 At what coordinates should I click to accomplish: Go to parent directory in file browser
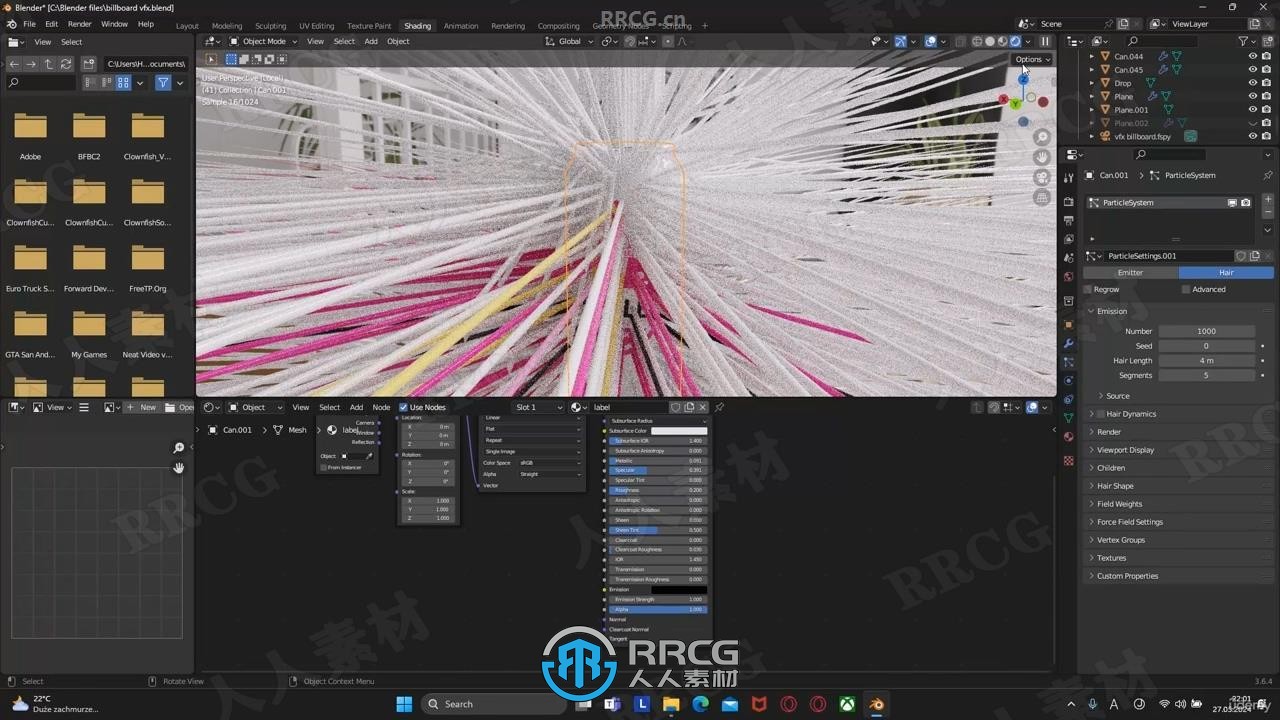48,64
